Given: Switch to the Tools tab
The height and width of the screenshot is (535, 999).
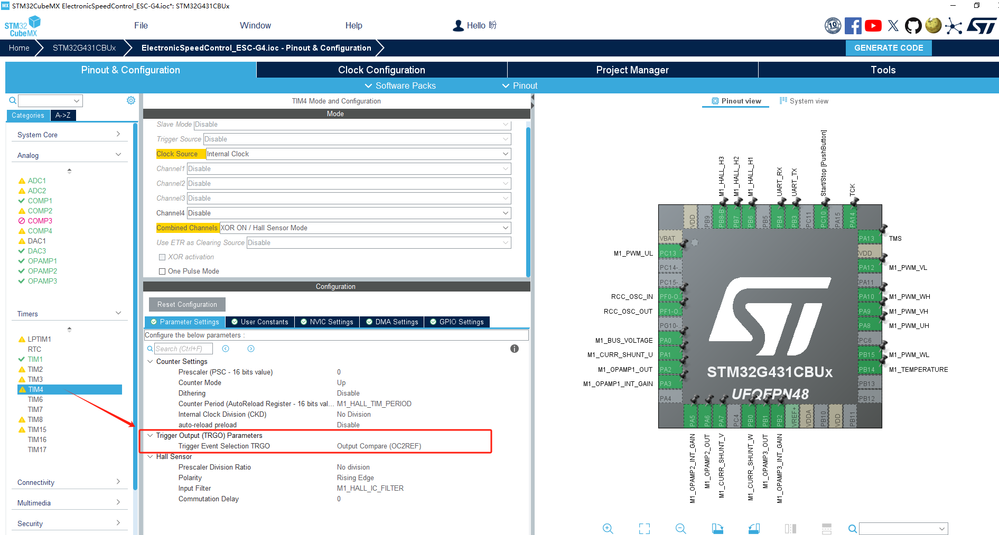Looking at the screenshot, I should coord(883,70).
